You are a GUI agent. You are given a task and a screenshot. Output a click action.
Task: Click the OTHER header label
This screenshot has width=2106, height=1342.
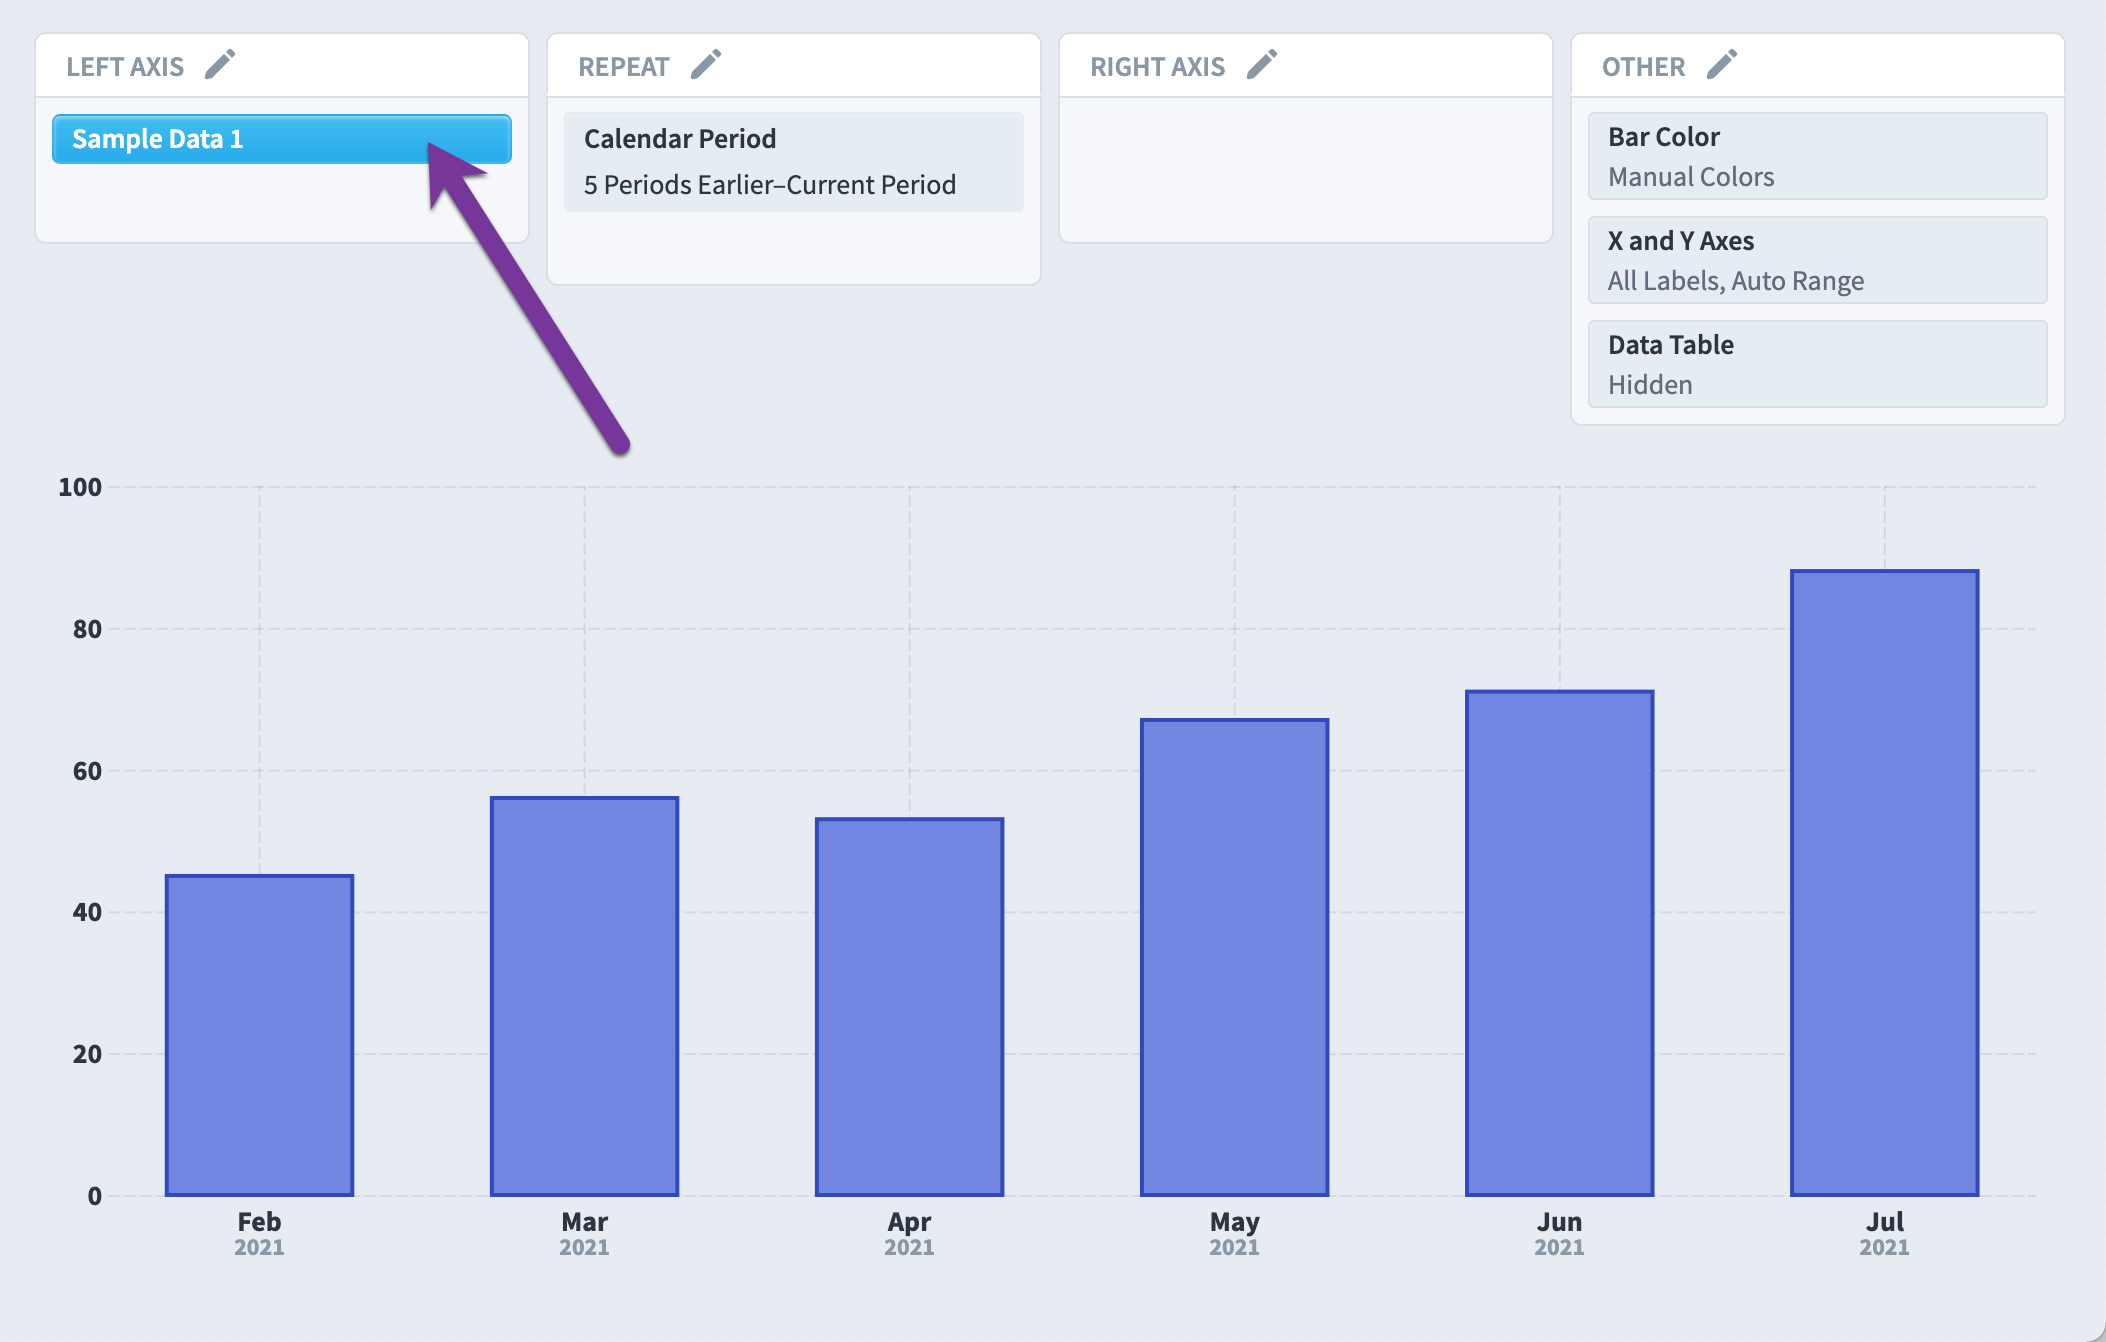click(x=1643, y=67)
